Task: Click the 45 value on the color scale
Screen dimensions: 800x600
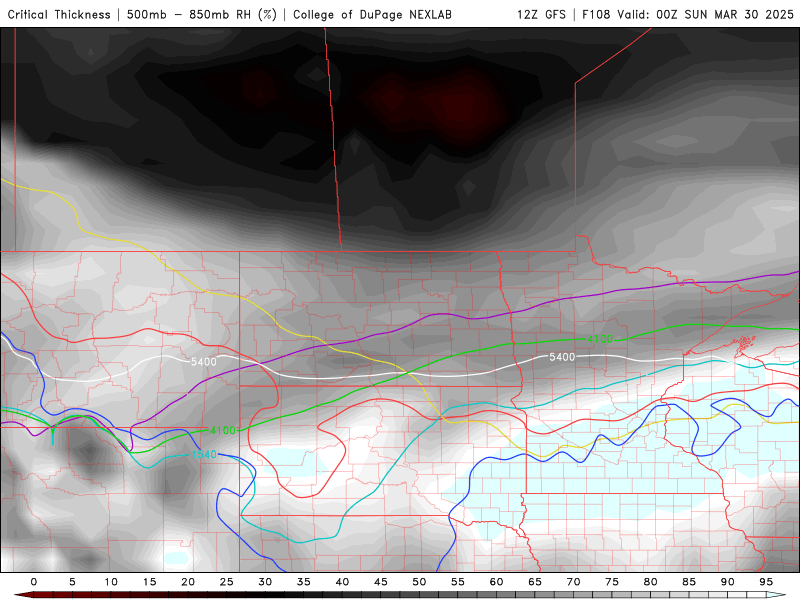Action: [381, 582]
